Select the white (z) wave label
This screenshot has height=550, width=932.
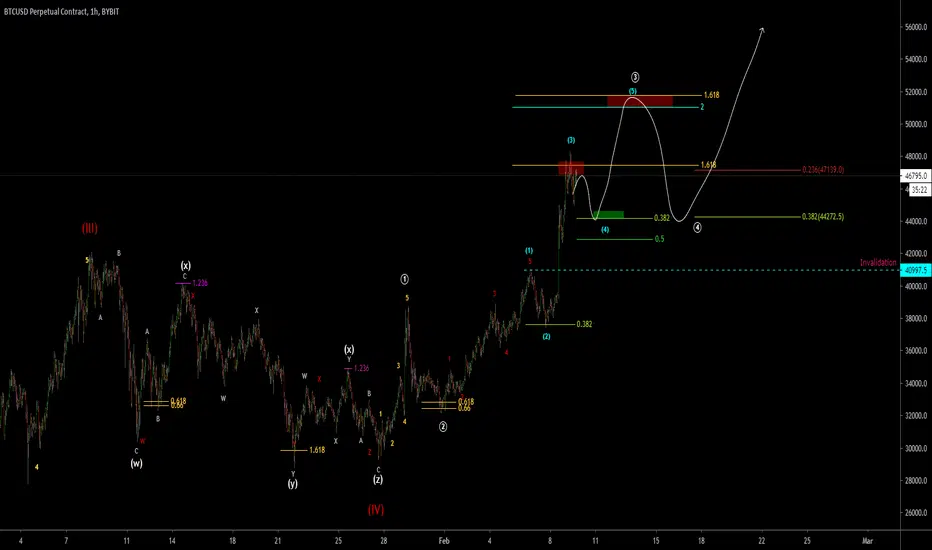(378, 479)
